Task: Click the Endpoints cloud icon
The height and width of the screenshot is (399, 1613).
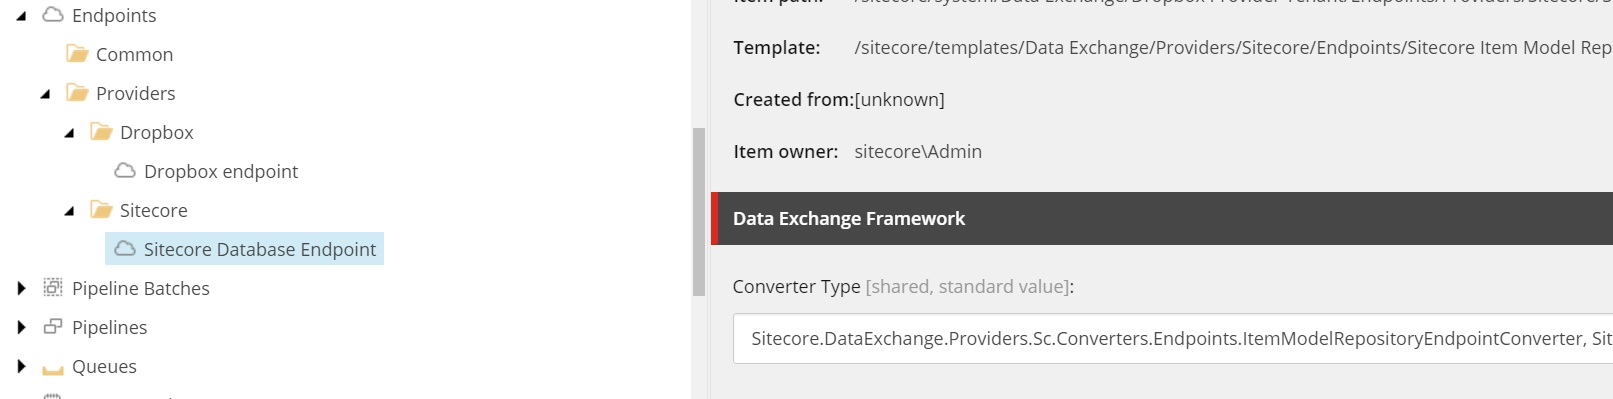Action: [x=53, y=15]
